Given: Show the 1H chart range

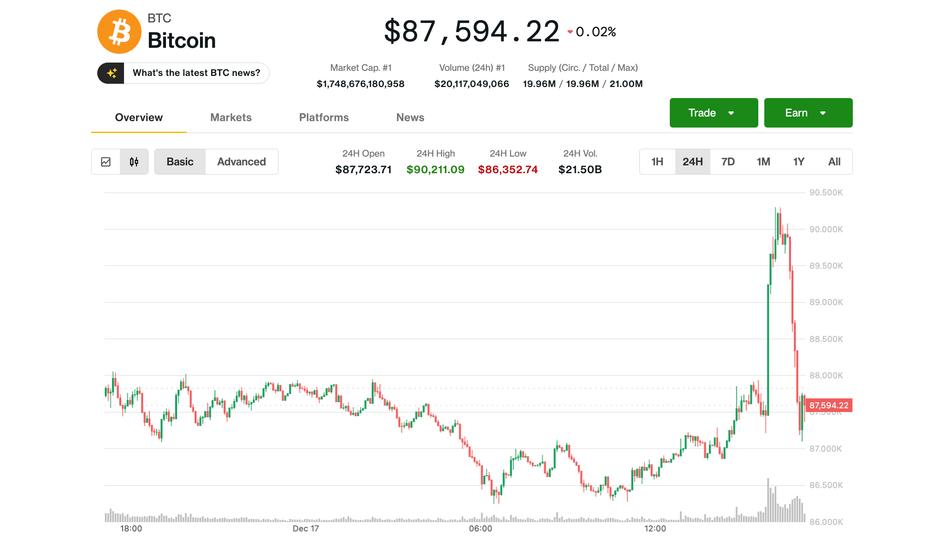Looking at the screenshot, I should pos(657,162).
